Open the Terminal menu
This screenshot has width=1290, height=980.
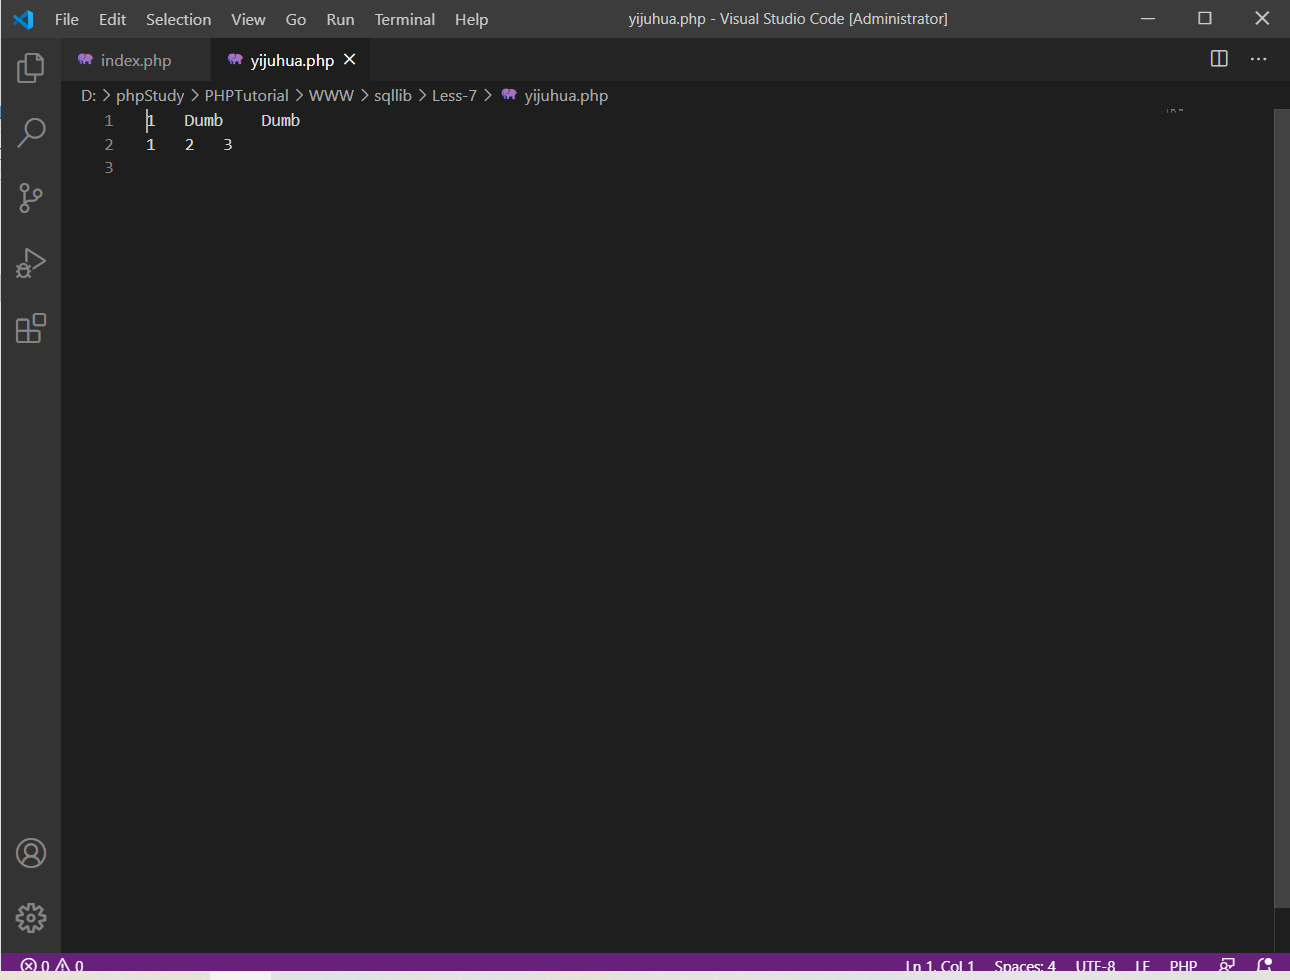point(404,19)
